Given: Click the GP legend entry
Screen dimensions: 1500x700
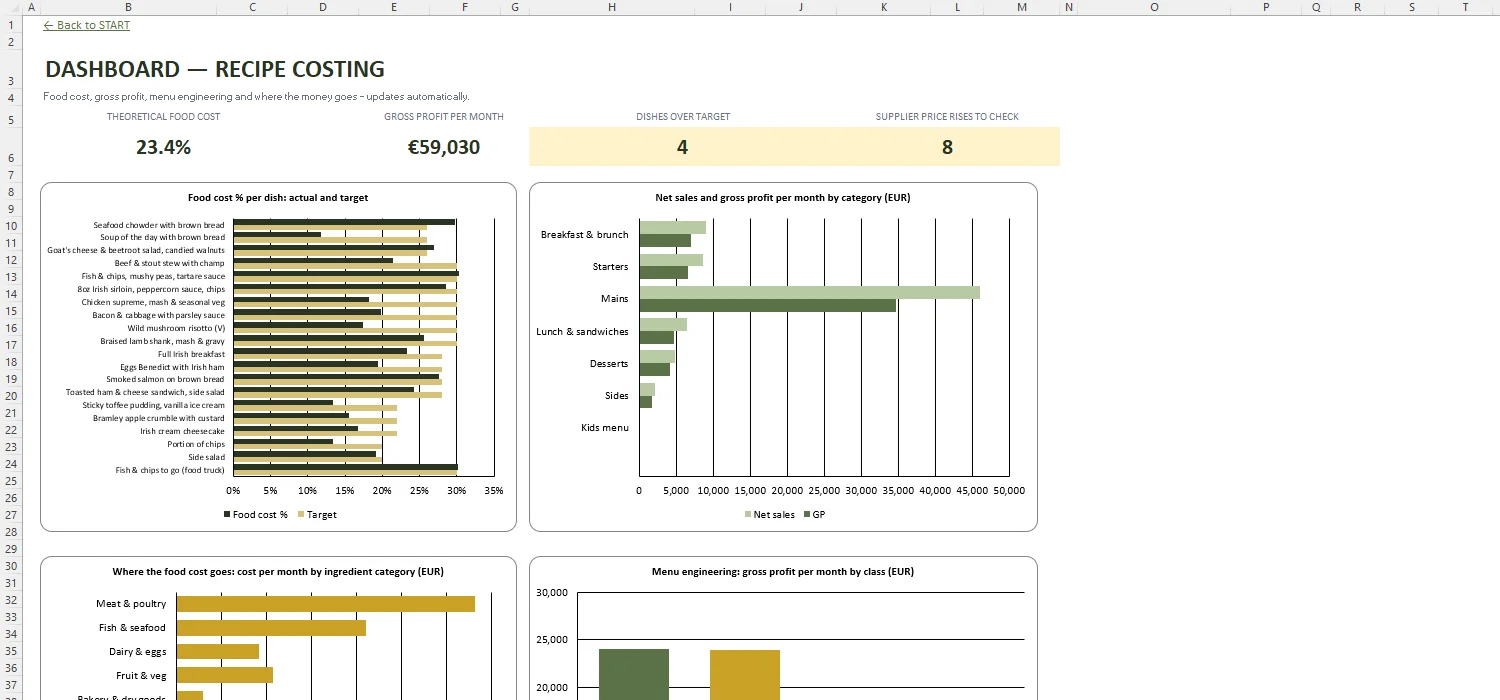Looking at the screenshot, I should (x=814, y=515).
